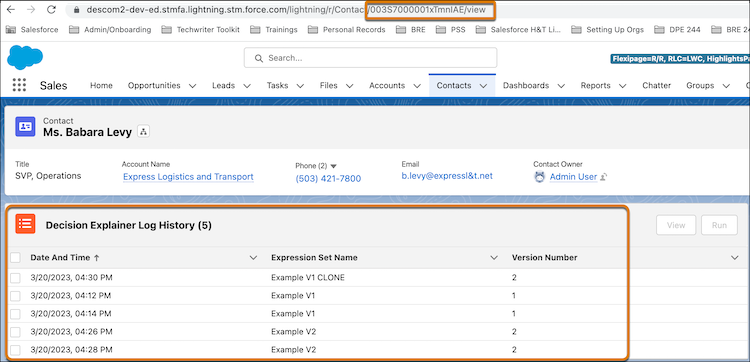Click the browser back arrow

[11, 10]
